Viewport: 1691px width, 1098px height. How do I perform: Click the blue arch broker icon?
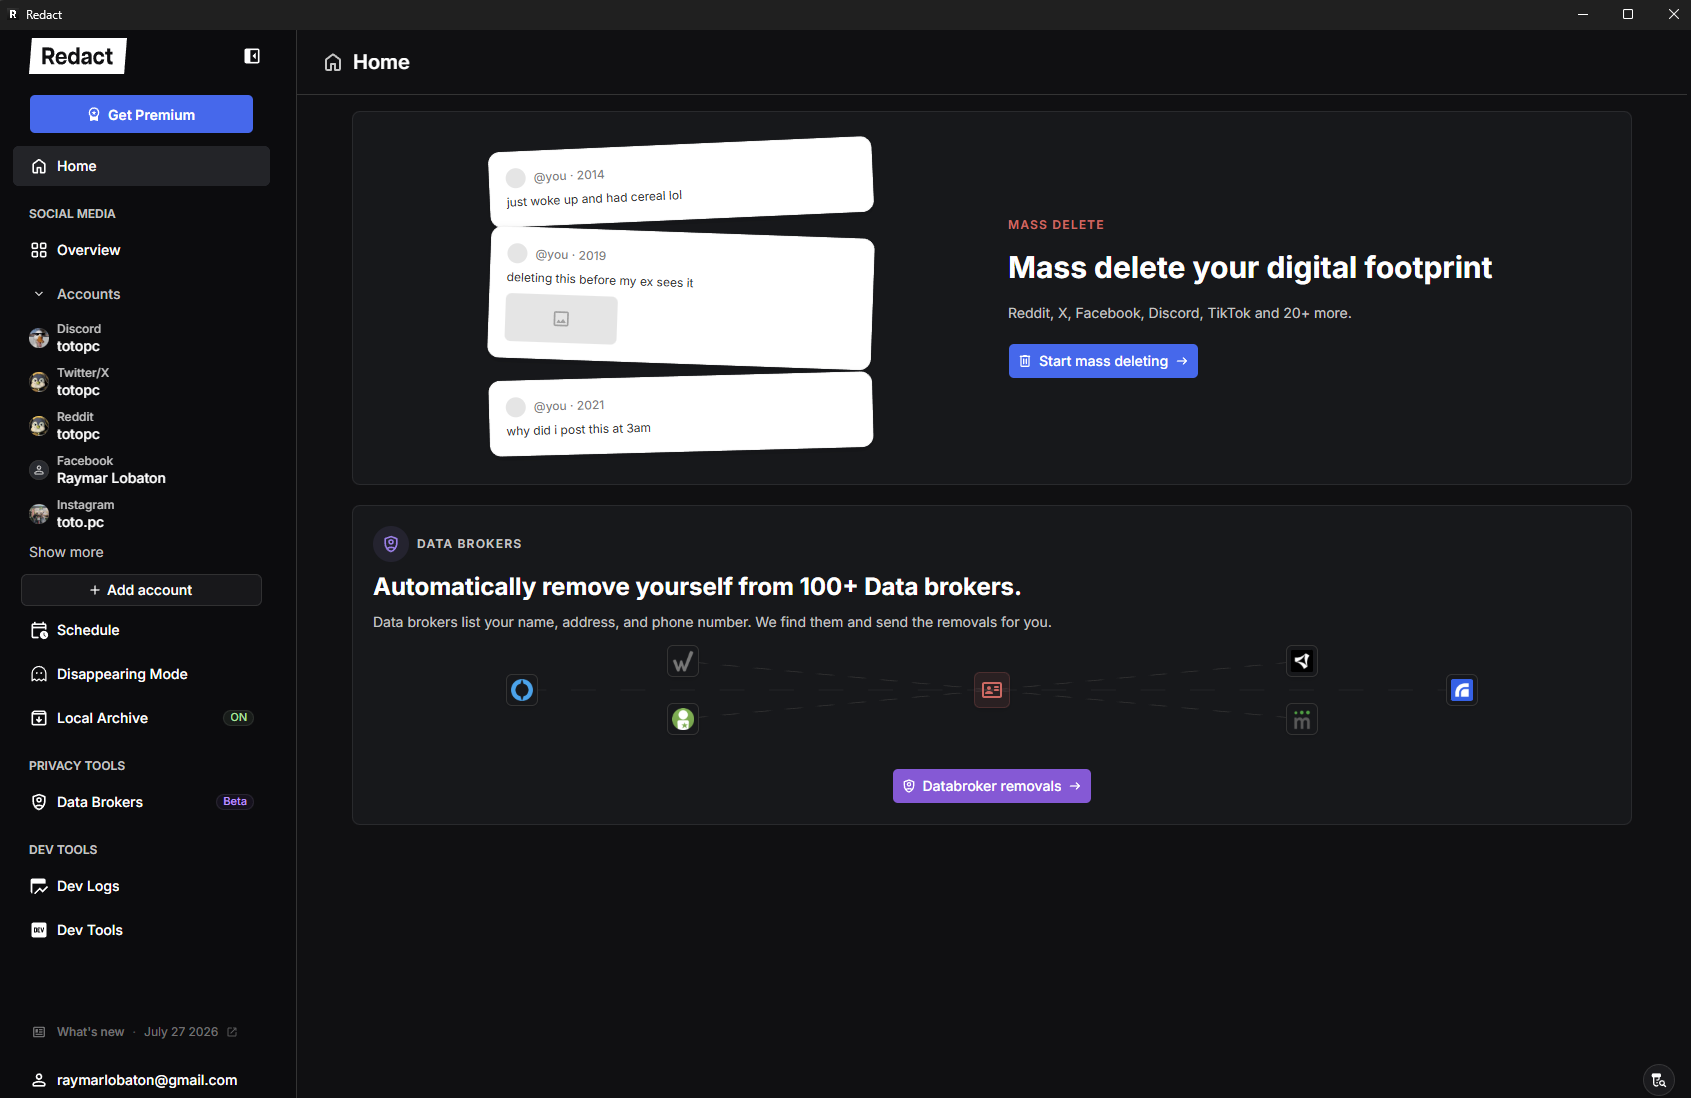[x=1462, y=690]
